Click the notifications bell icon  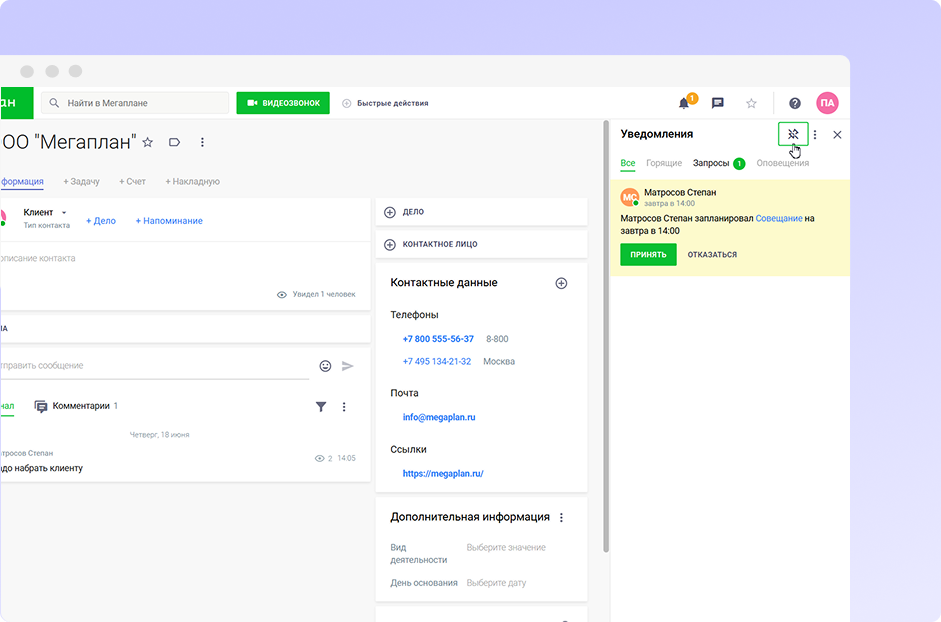pos(684,103)
